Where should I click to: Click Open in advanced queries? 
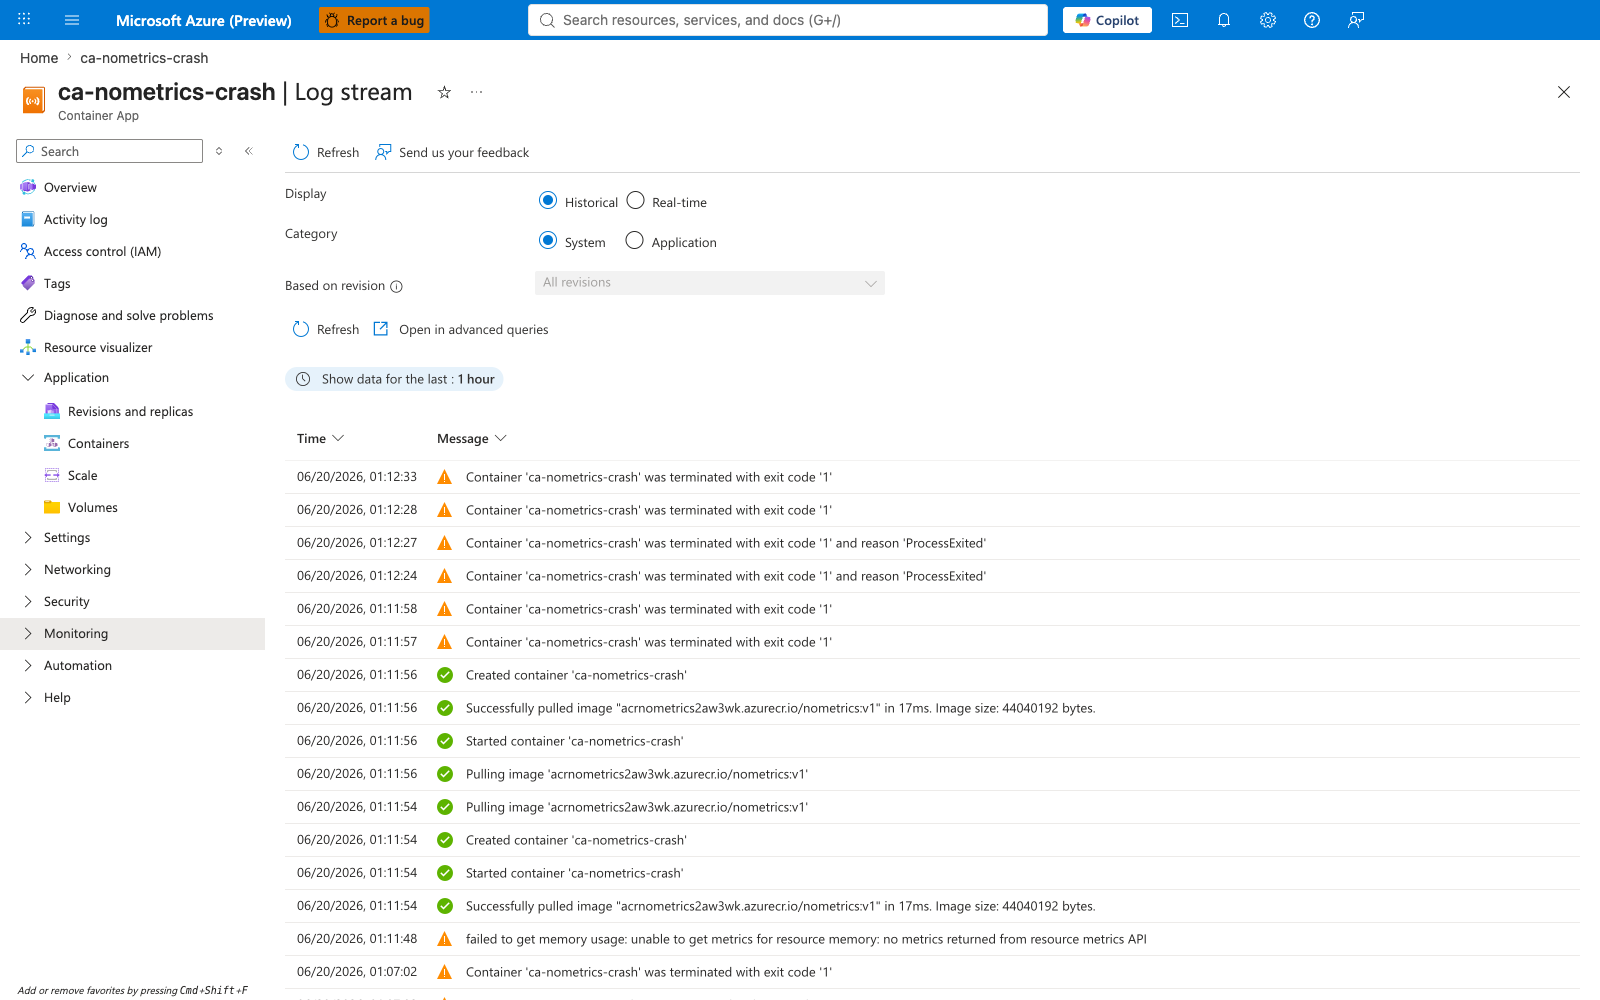click(461, 329)
